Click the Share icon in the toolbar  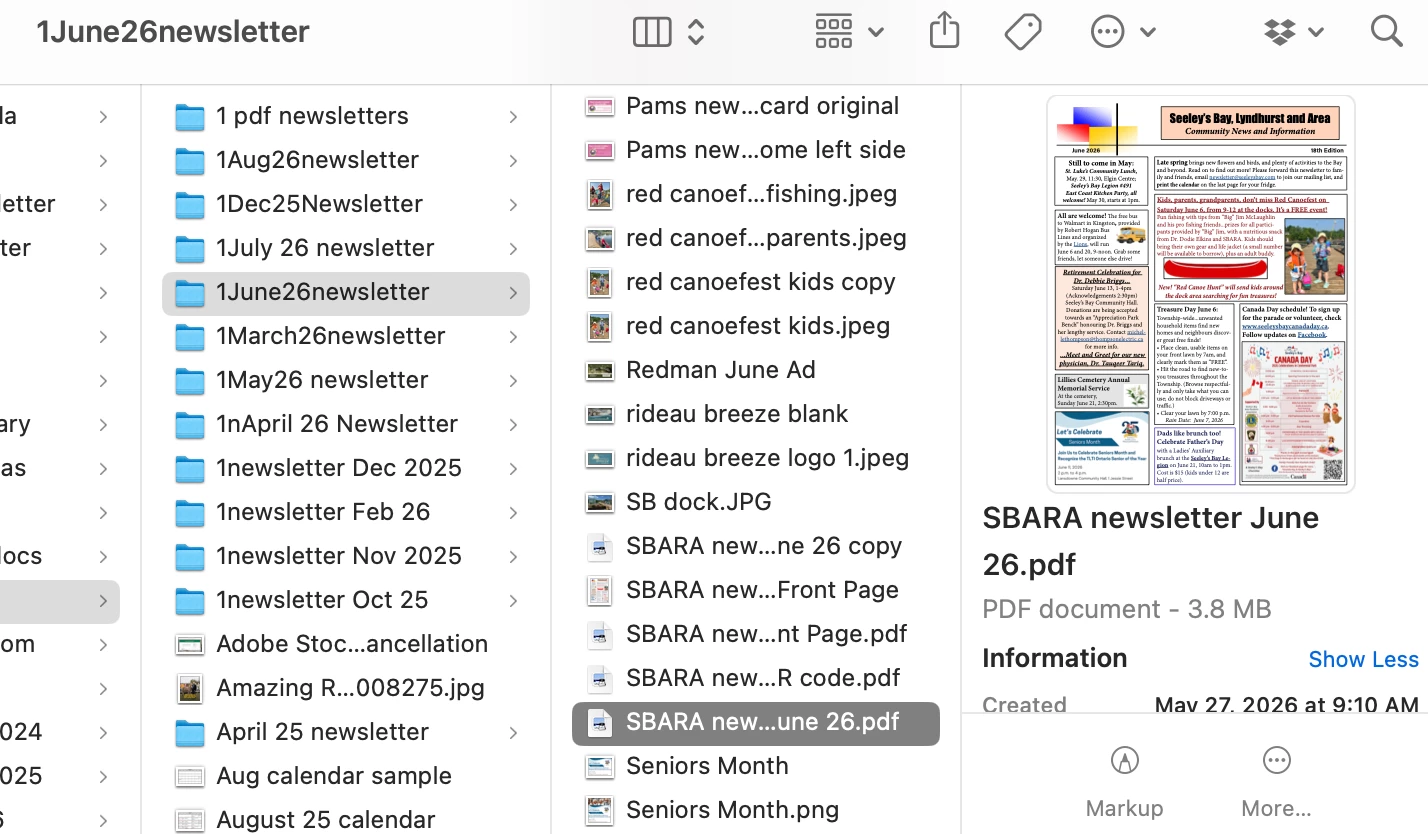pos(944,31)
